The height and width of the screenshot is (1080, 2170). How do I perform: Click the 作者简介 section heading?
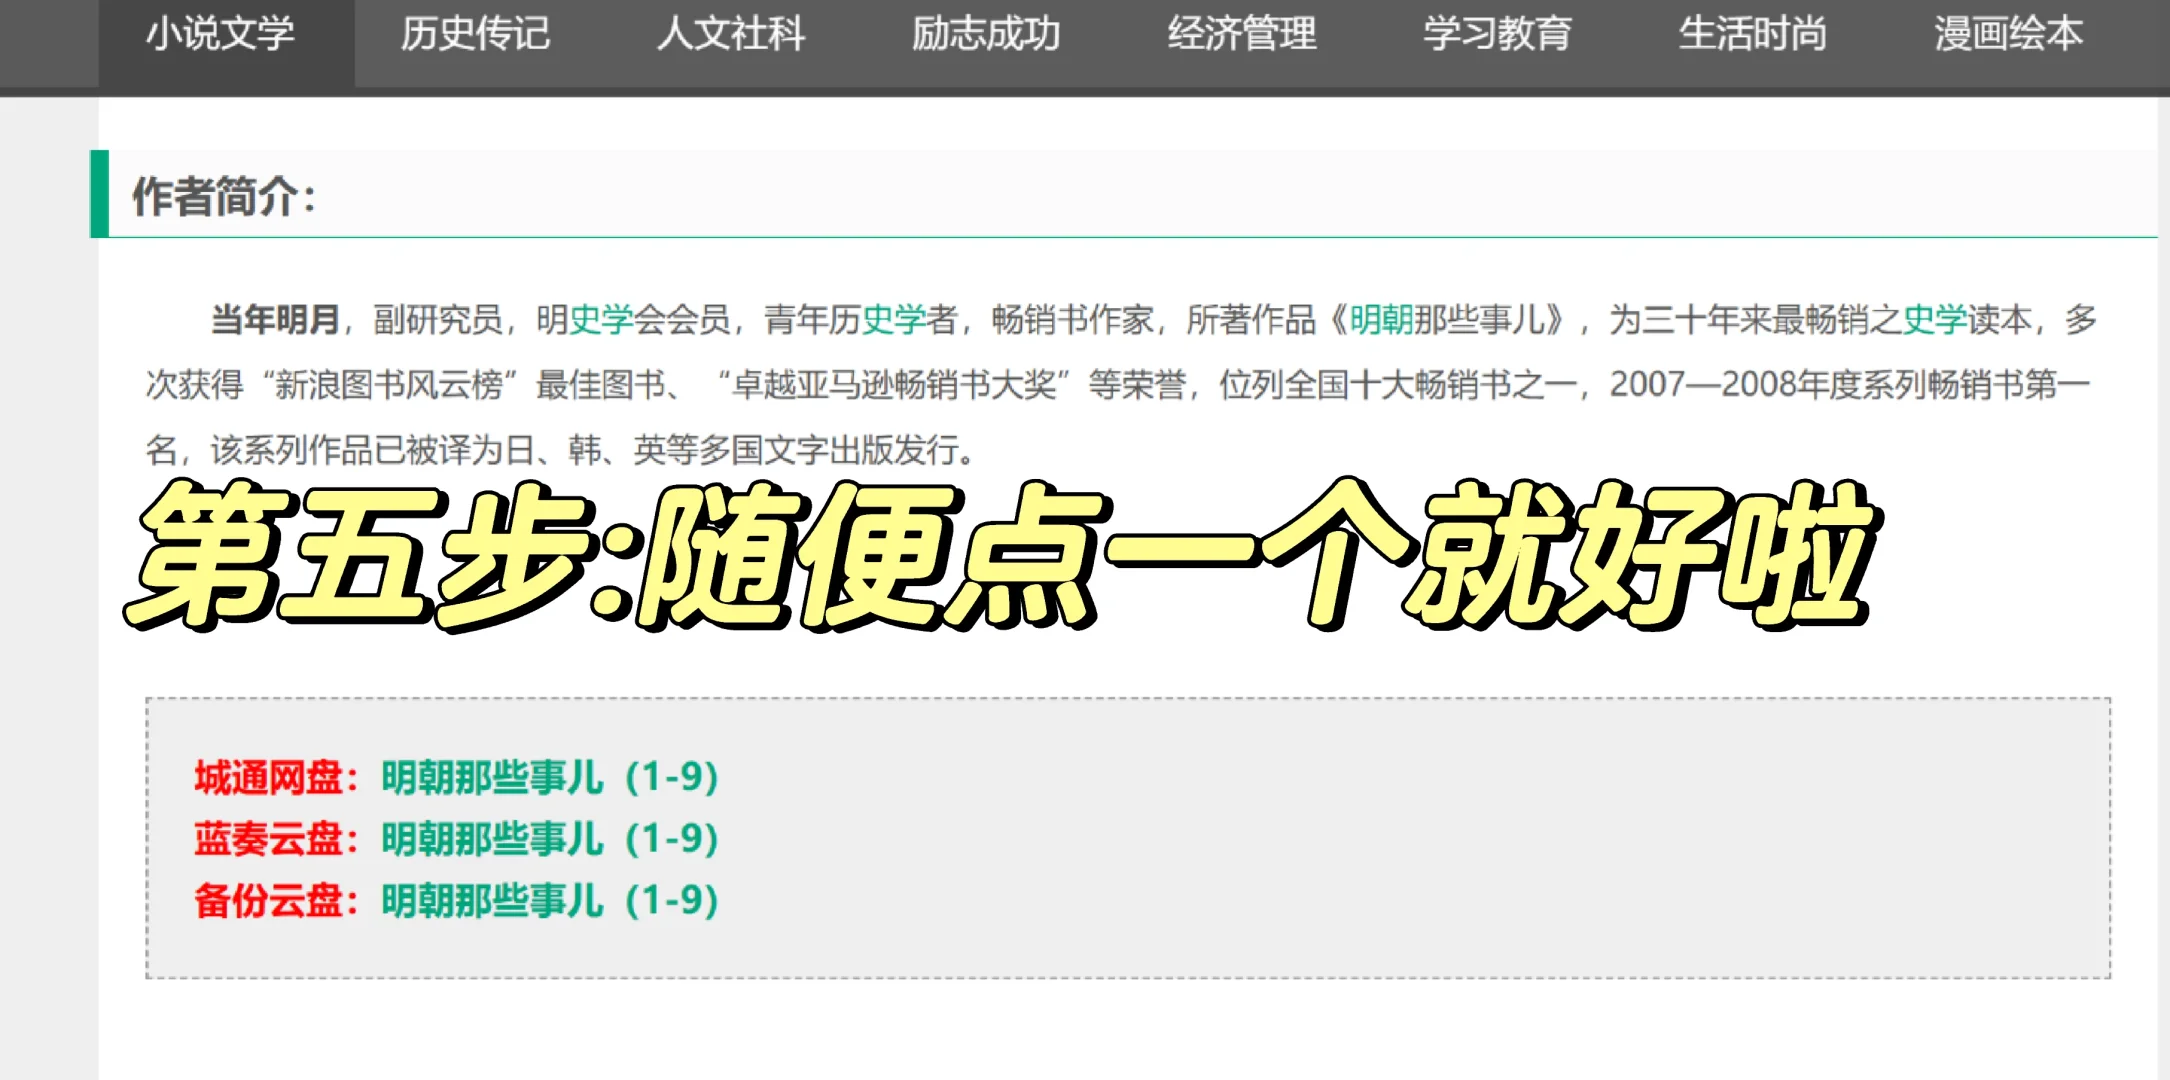click(x=224, y=196)
